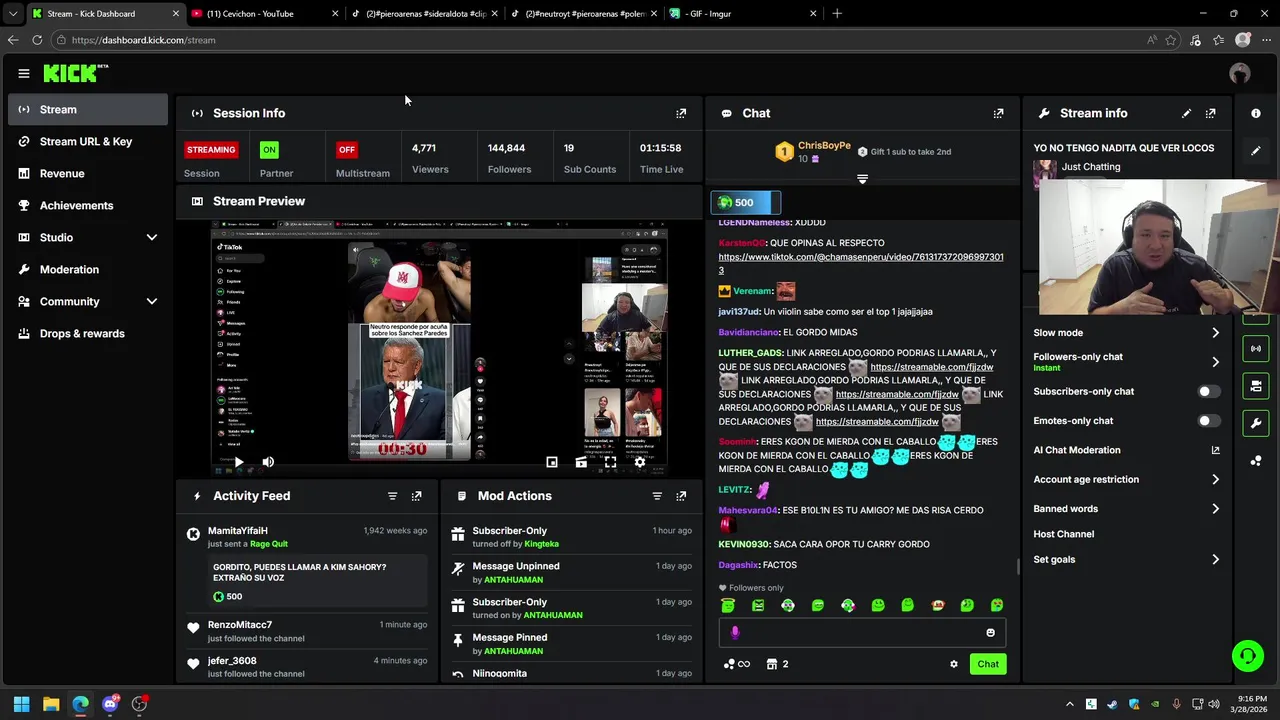Open Stream URL & Key page
The height and width of the screenshot is (720, 1280).
click(88, 141)
